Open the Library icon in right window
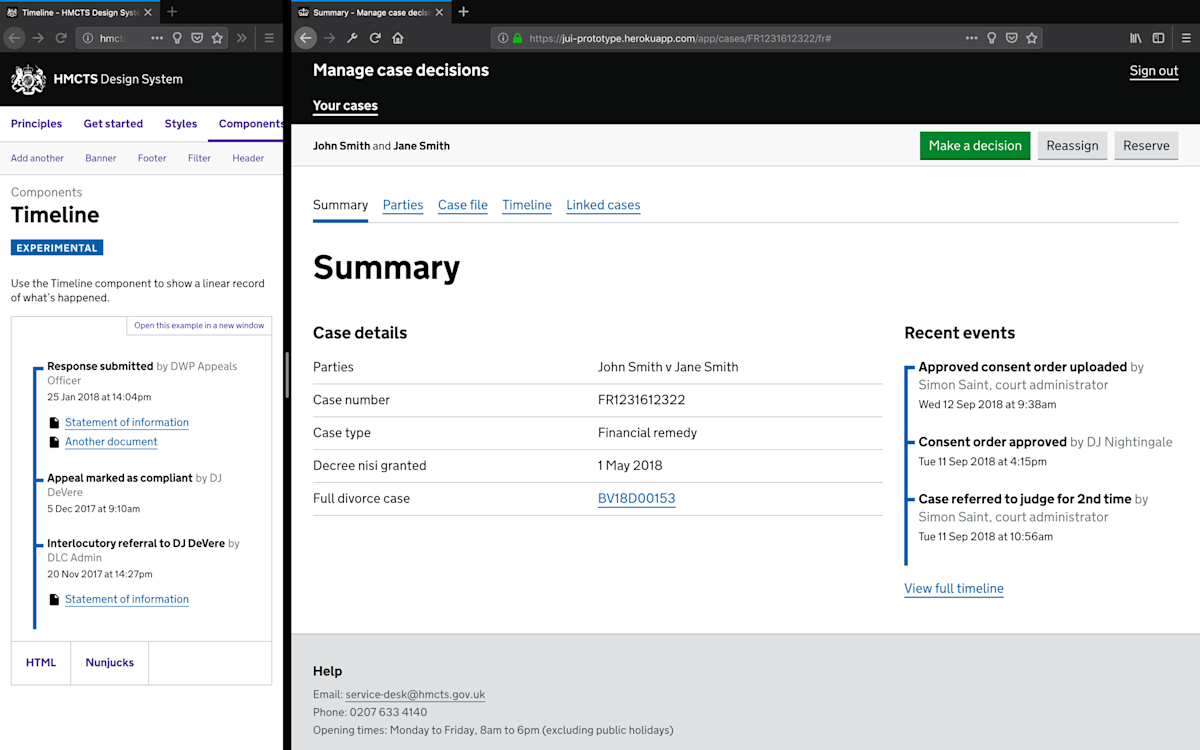The width and height of the screenshot is (1200, 750). (1136, 38)
